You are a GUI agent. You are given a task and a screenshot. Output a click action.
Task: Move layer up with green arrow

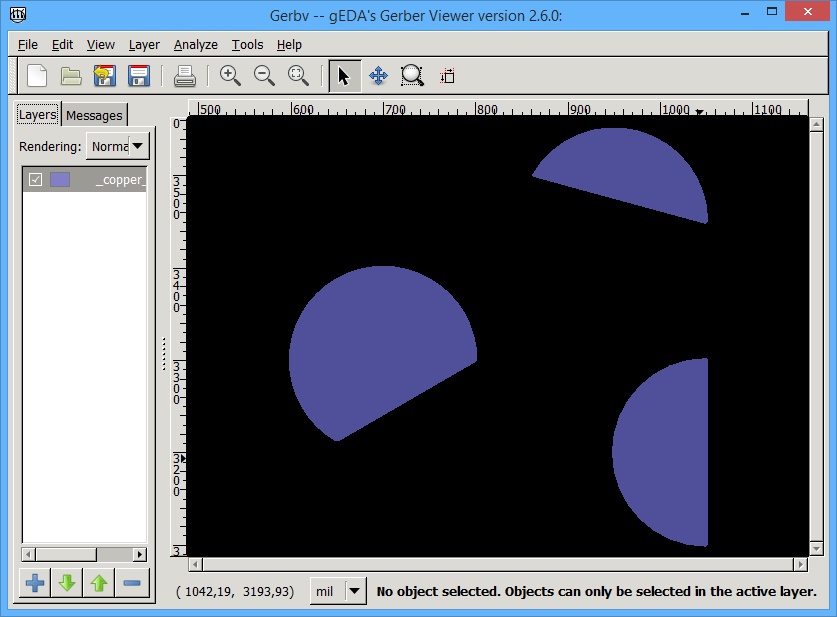[x=99, y=583]
